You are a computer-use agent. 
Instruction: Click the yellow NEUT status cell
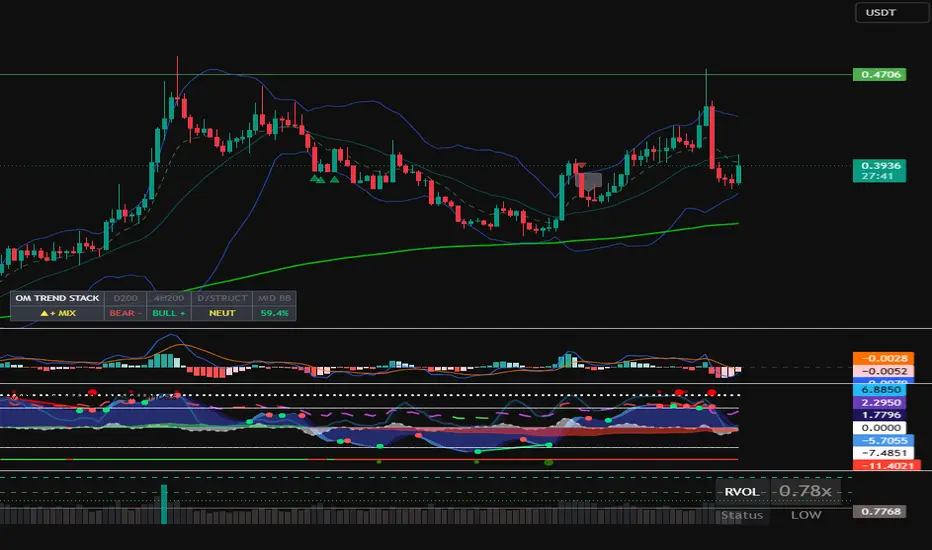(x=222, y=313)
